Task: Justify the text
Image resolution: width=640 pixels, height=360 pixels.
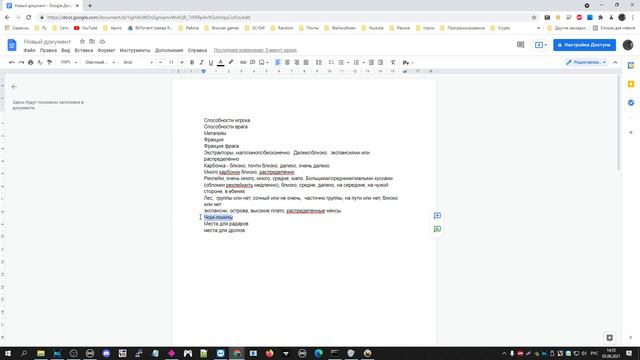Action: 306,62
